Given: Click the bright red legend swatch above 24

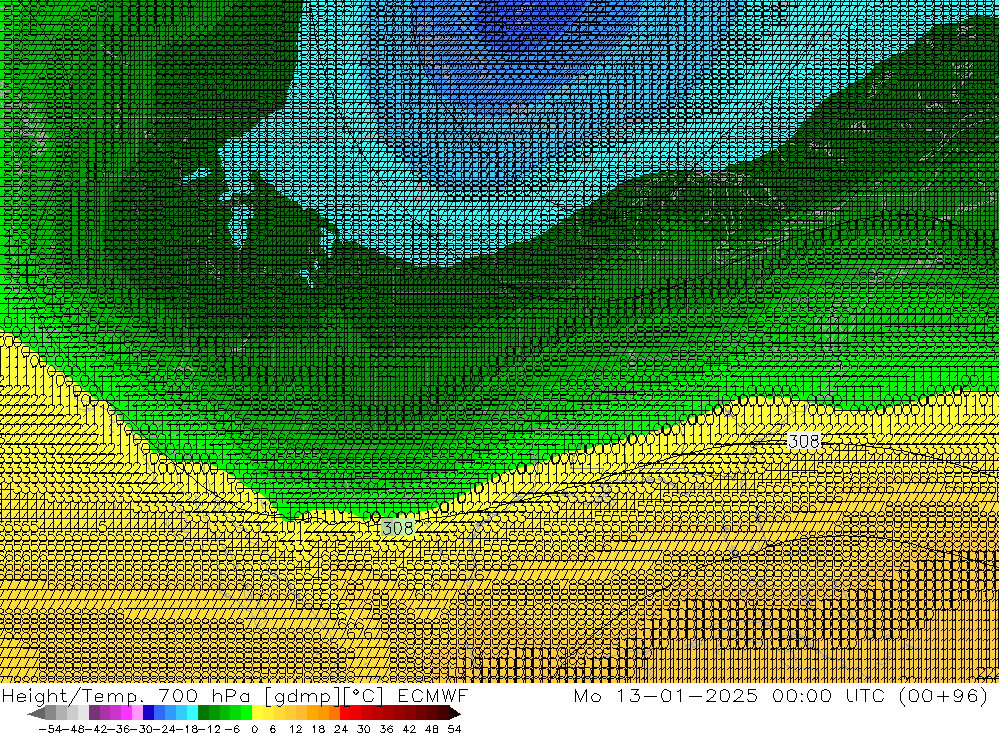Looking at the screenshot, I should pyautogui.click(x=345, y=712).
